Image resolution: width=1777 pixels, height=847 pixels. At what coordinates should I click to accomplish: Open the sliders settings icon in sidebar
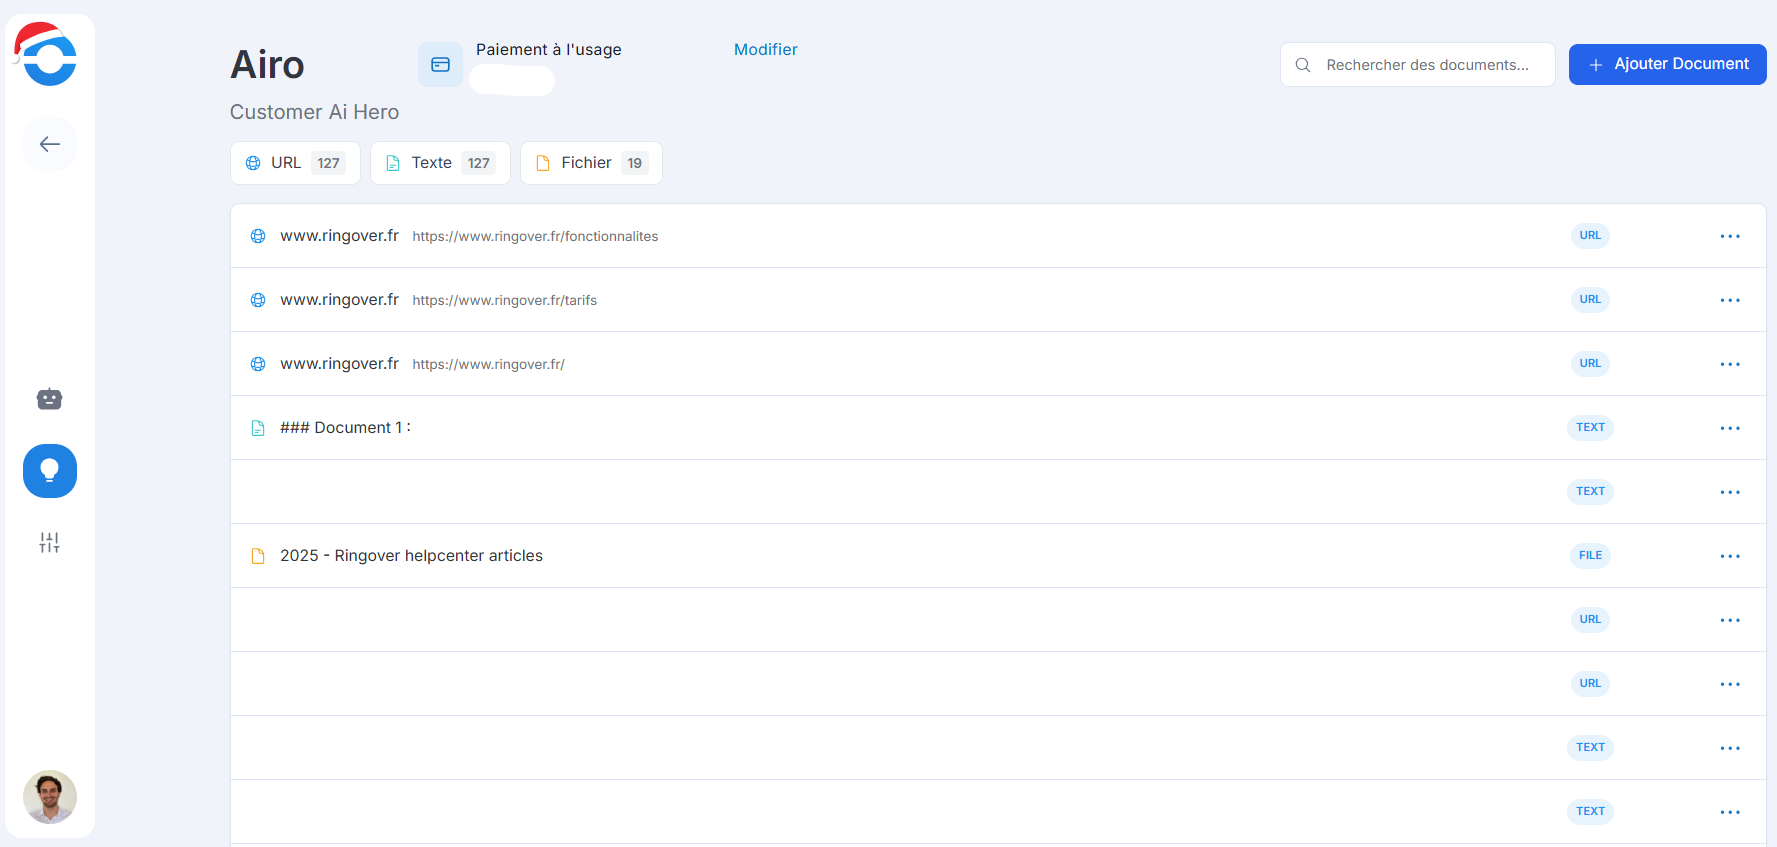(x=50, y=542)
